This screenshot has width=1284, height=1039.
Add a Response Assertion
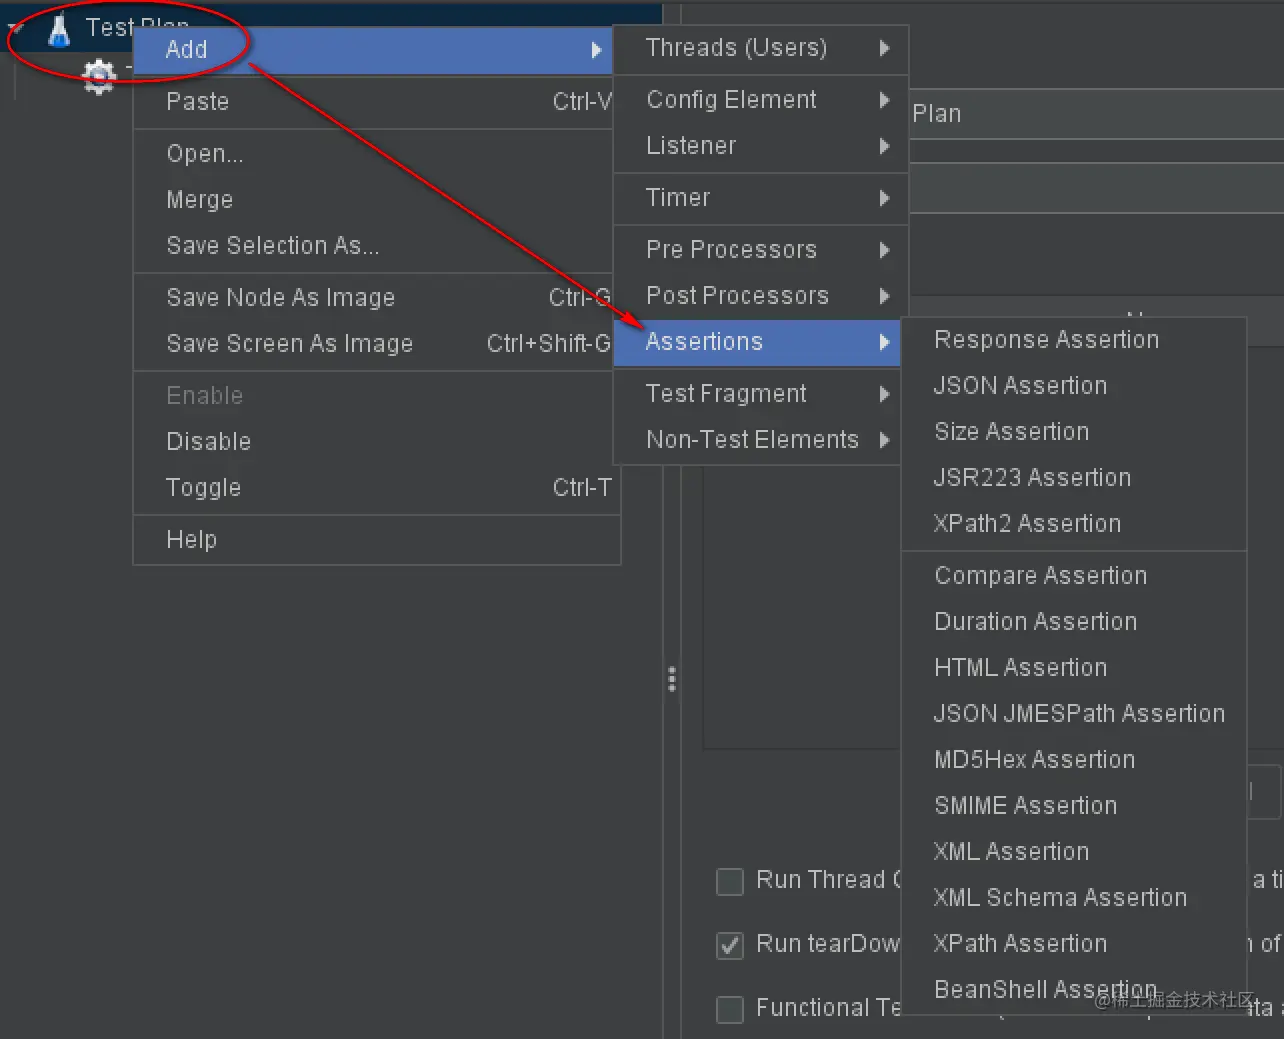tap(1074, 339)
